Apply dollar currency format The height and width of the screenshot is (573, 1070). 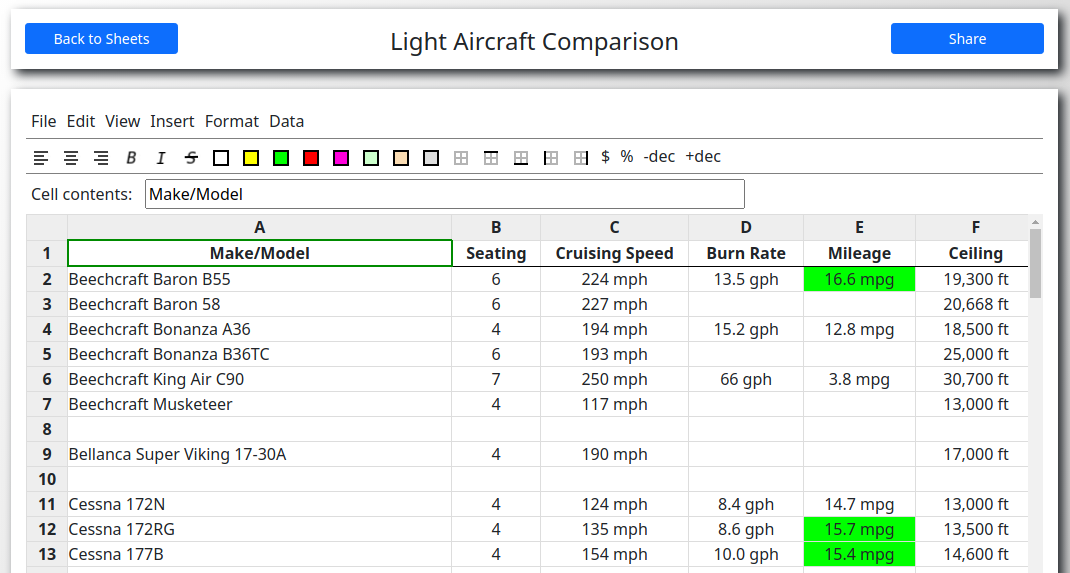(605, 157)
